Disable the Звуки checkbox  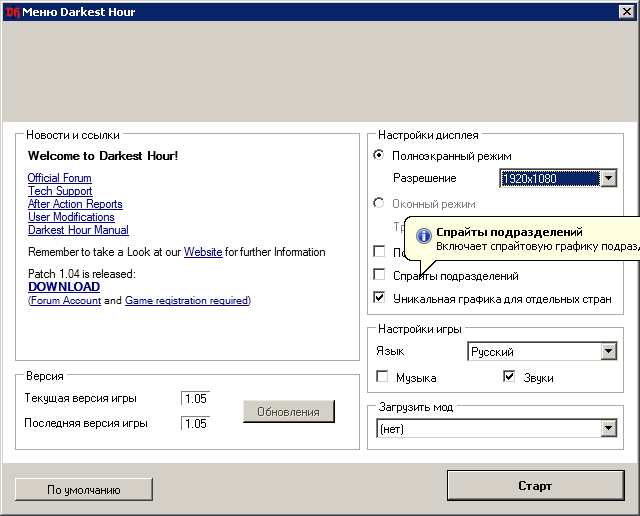click(509, 377)
